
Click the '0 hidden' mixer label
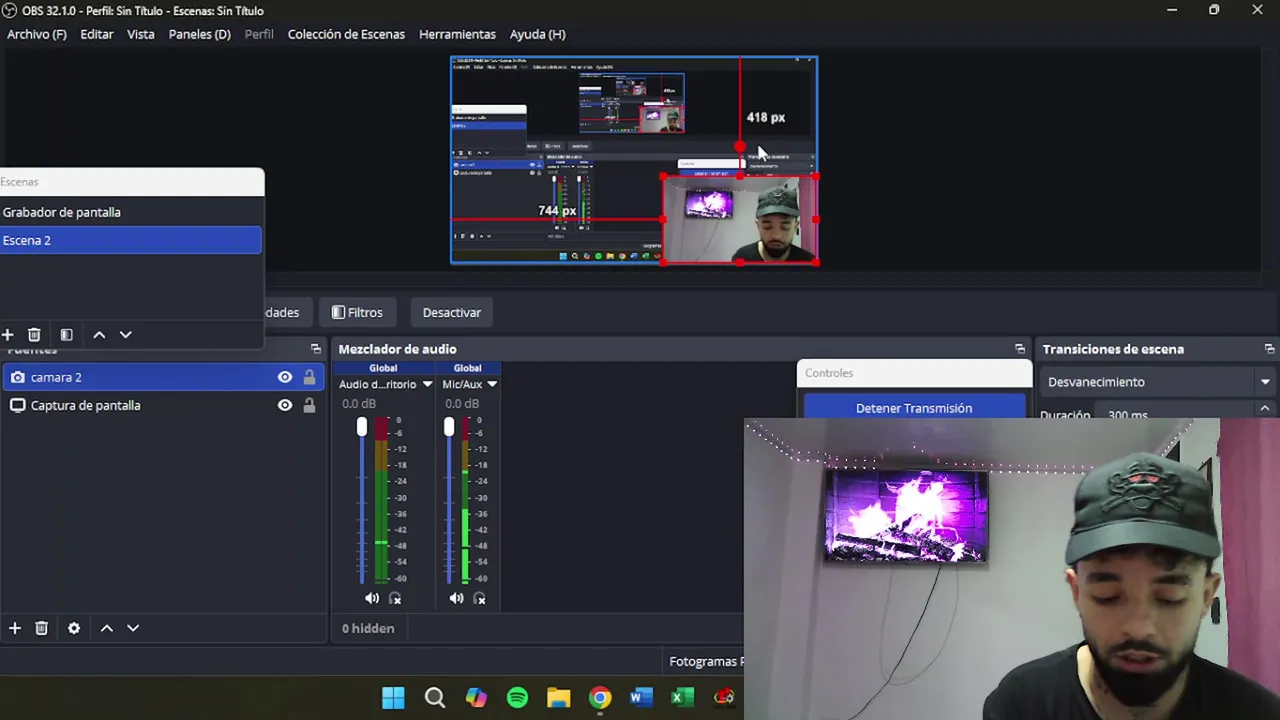coord(368,628)
